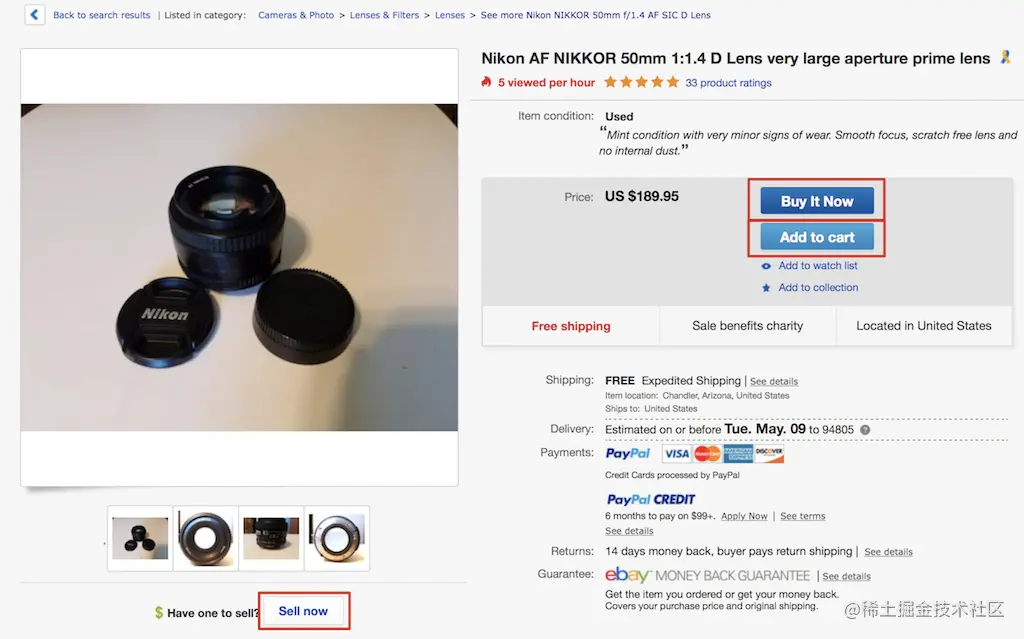The height and width of the screenshot is (639, 1024).
Task: Click the PayPal logo in Payments
Action: pyautogui.click(x=628, y=453)
